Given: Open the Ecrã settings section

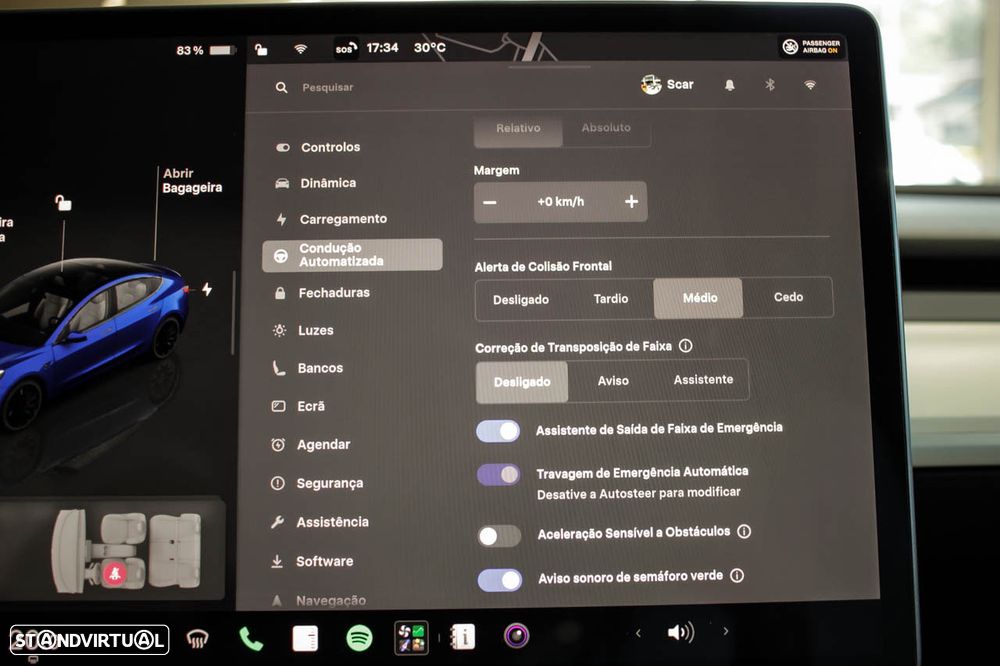Looking at the screenshot, I should [x=298, y=406].
